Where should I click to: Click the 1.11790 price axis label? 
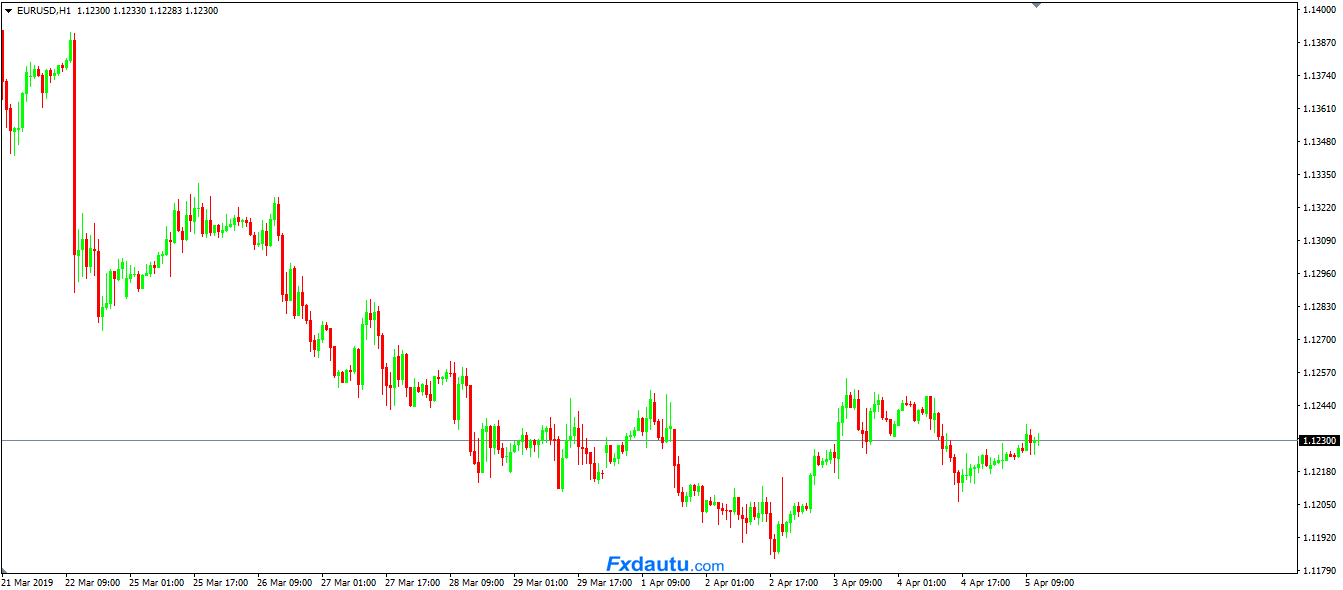pyautogui.click(x=1318, y=570)
